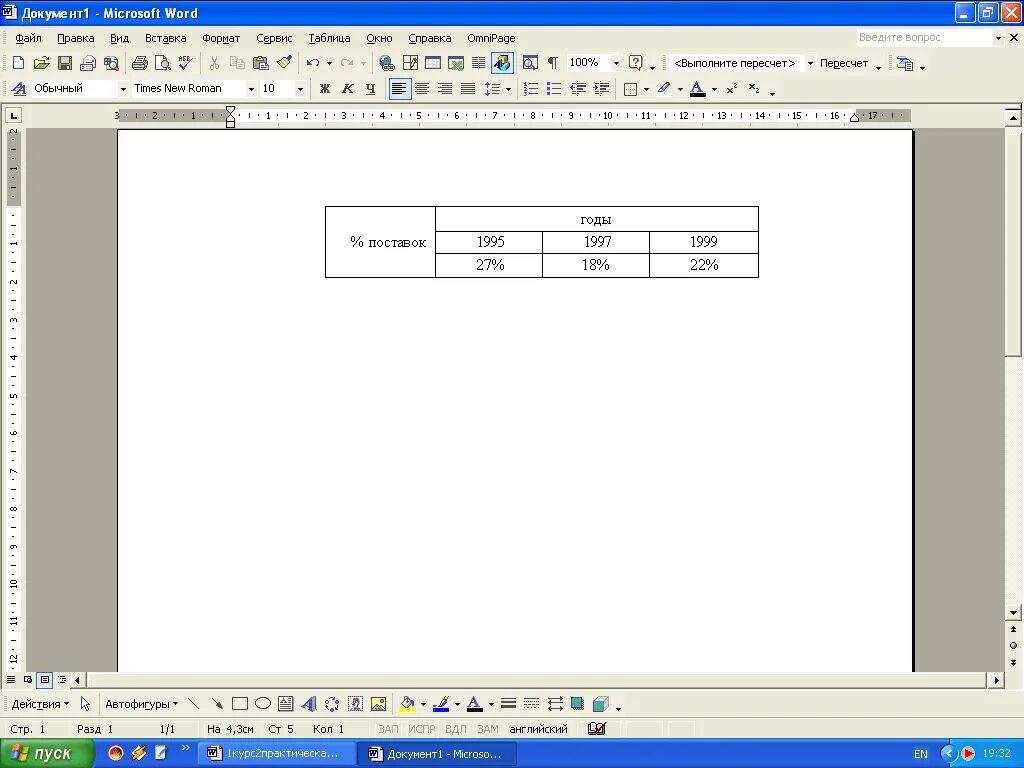Click пуск start button

pos(47,754)
